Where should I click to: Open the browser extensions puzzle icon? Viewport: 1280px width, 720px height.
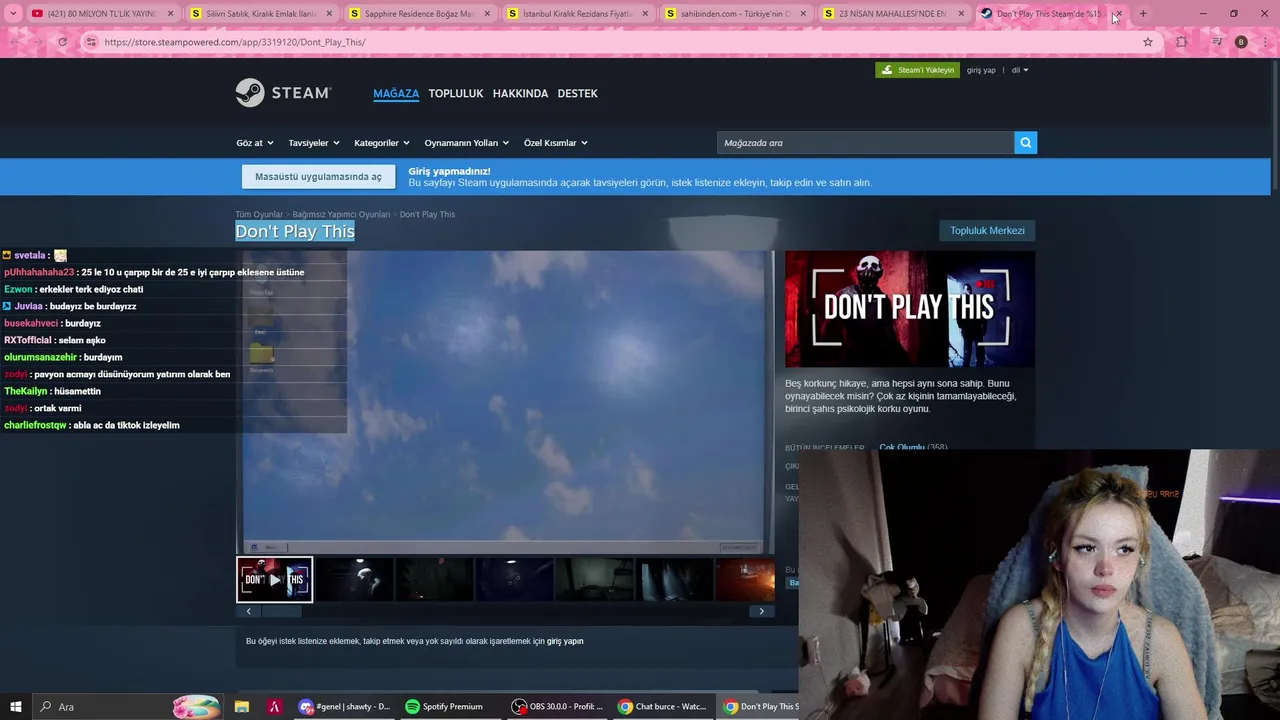click(x=1181, y=42)
